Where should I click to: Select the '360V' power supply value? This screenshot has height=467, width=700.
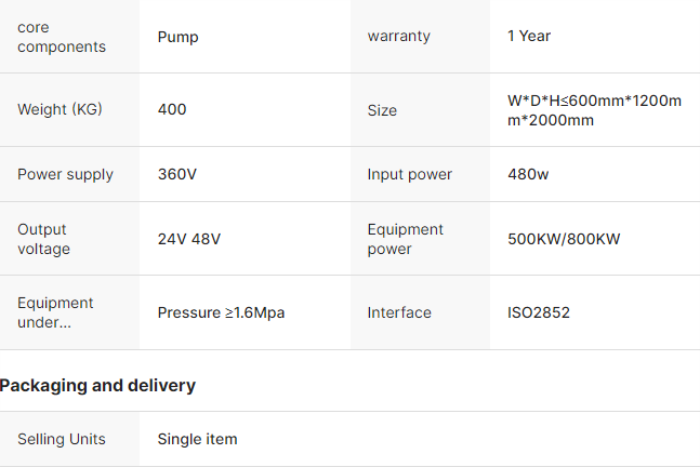pyautogui.click(x=177, y=174)
